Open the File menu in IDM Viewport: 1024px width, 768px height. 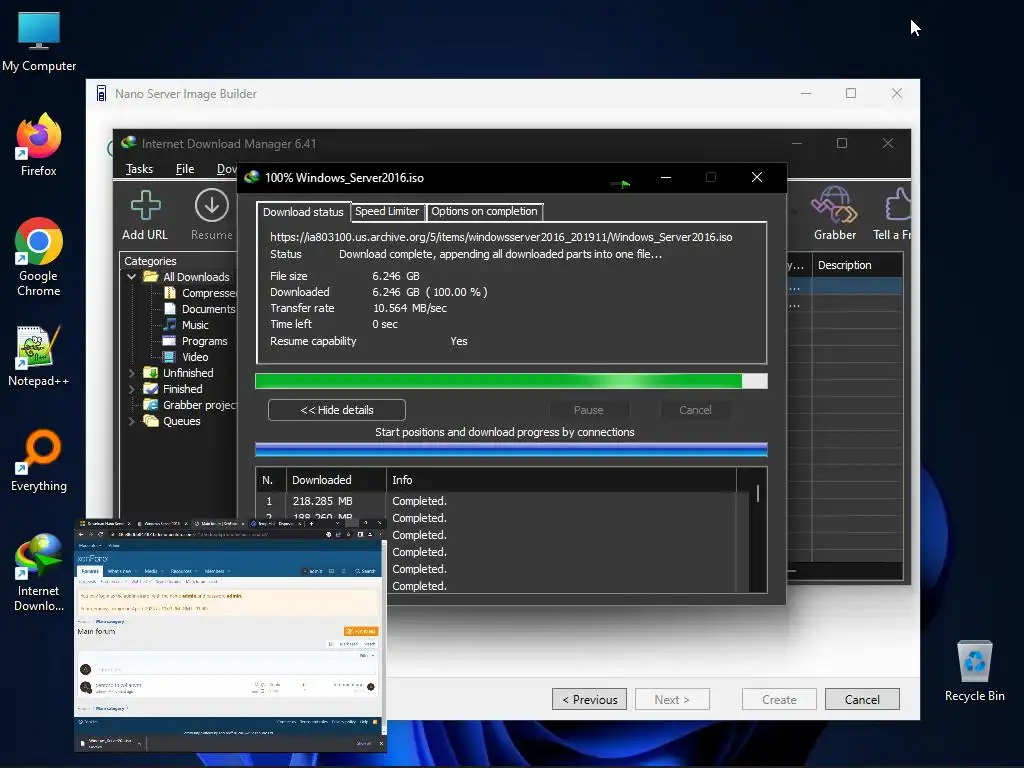[185, 169]
